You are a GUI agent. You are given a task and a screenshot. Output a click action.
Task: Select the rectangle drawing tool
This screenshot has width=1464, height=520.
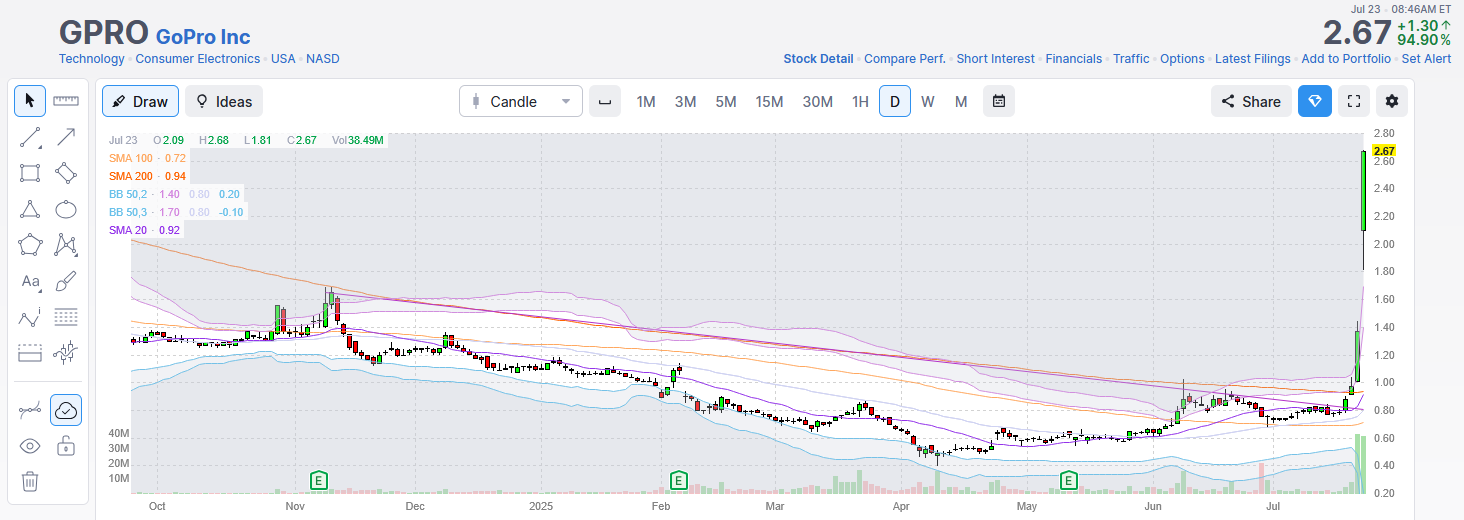coord(30,173)
